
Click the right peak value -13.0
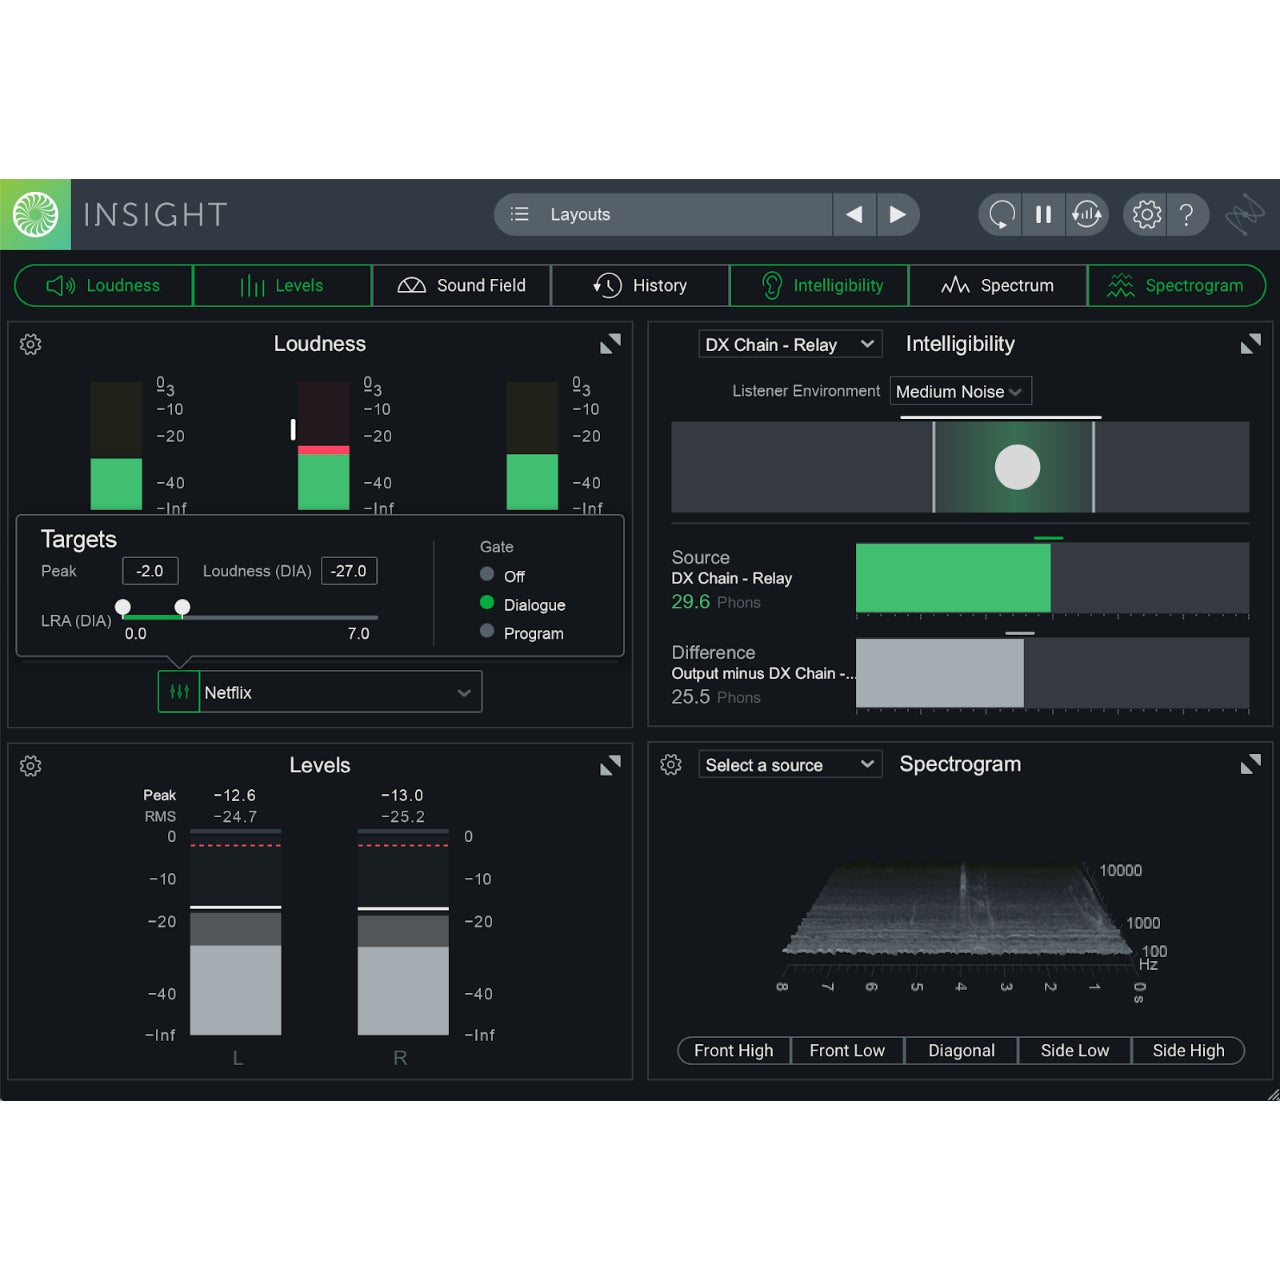(402, 796)
